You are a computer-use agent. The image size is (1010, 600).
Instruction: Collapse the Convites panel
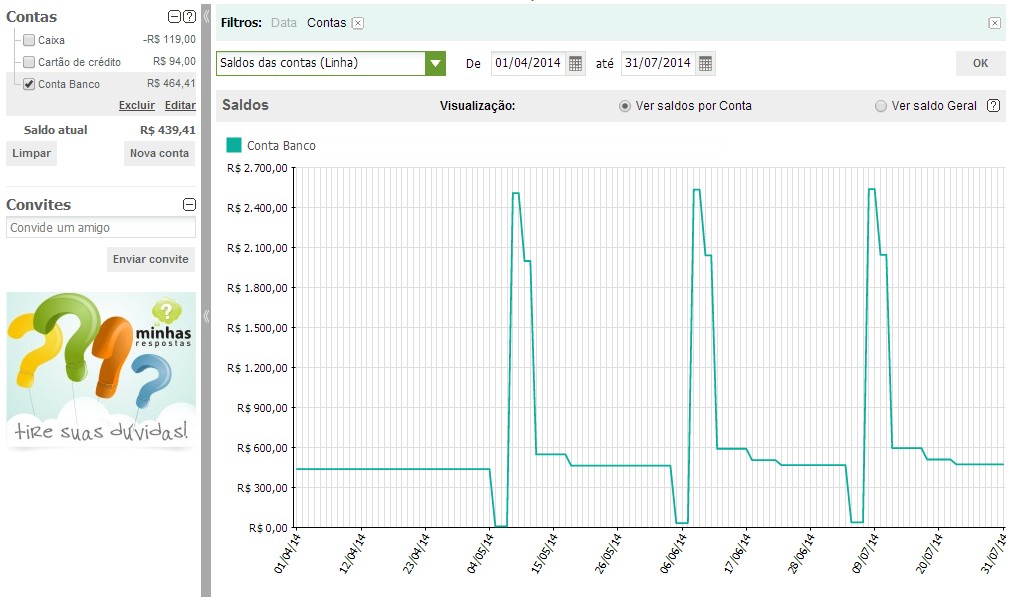click(x=189, y=204)
